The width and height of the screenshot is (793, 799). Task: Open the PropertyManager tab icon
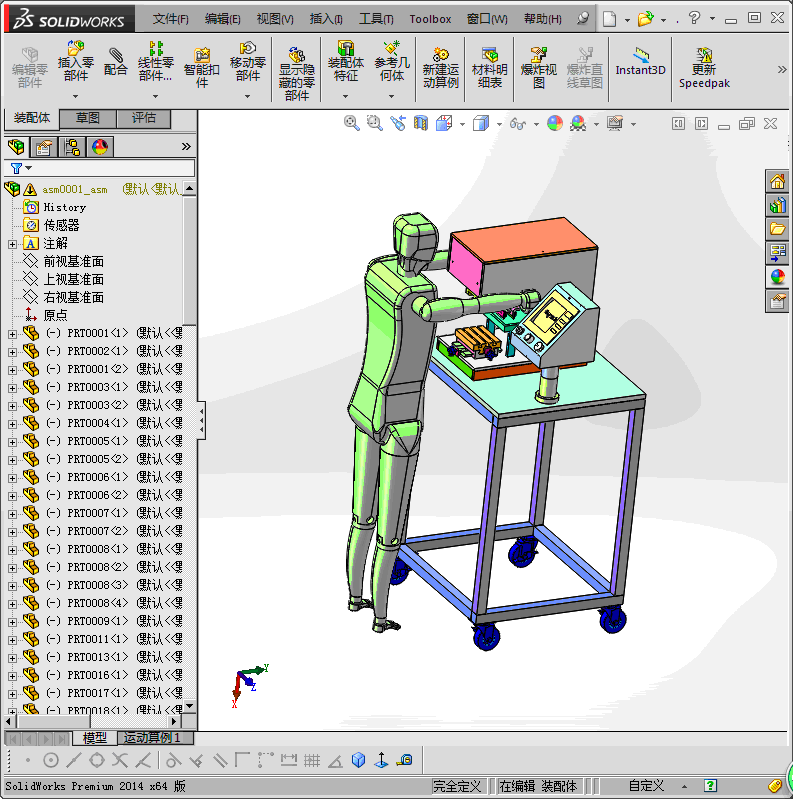click(44, 147)
